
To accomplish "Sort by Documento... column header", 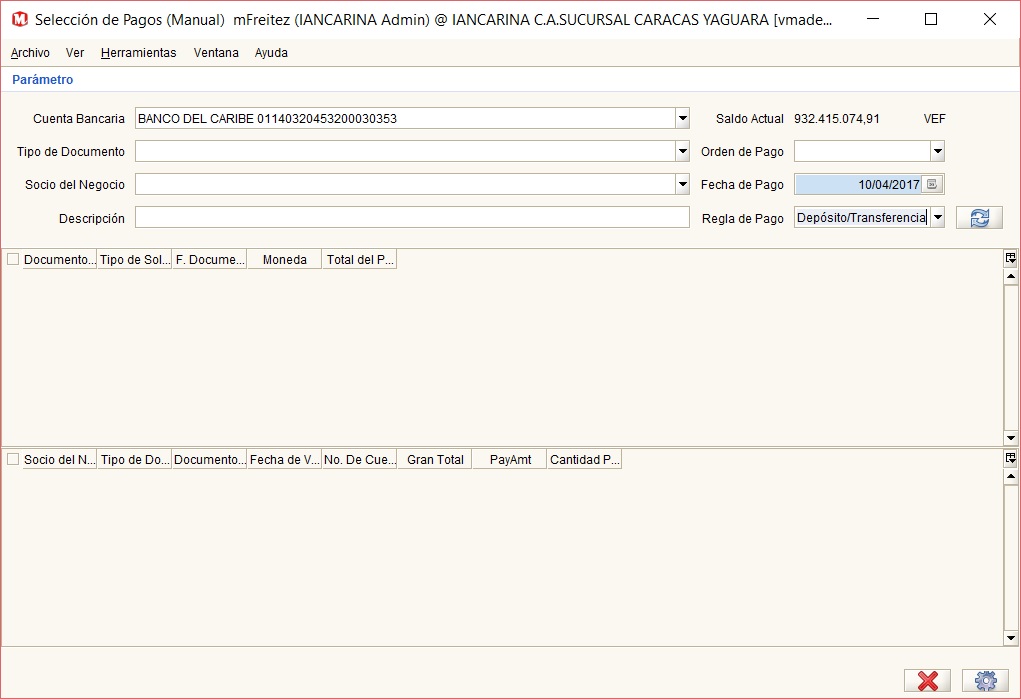I will tap(60, 259).
